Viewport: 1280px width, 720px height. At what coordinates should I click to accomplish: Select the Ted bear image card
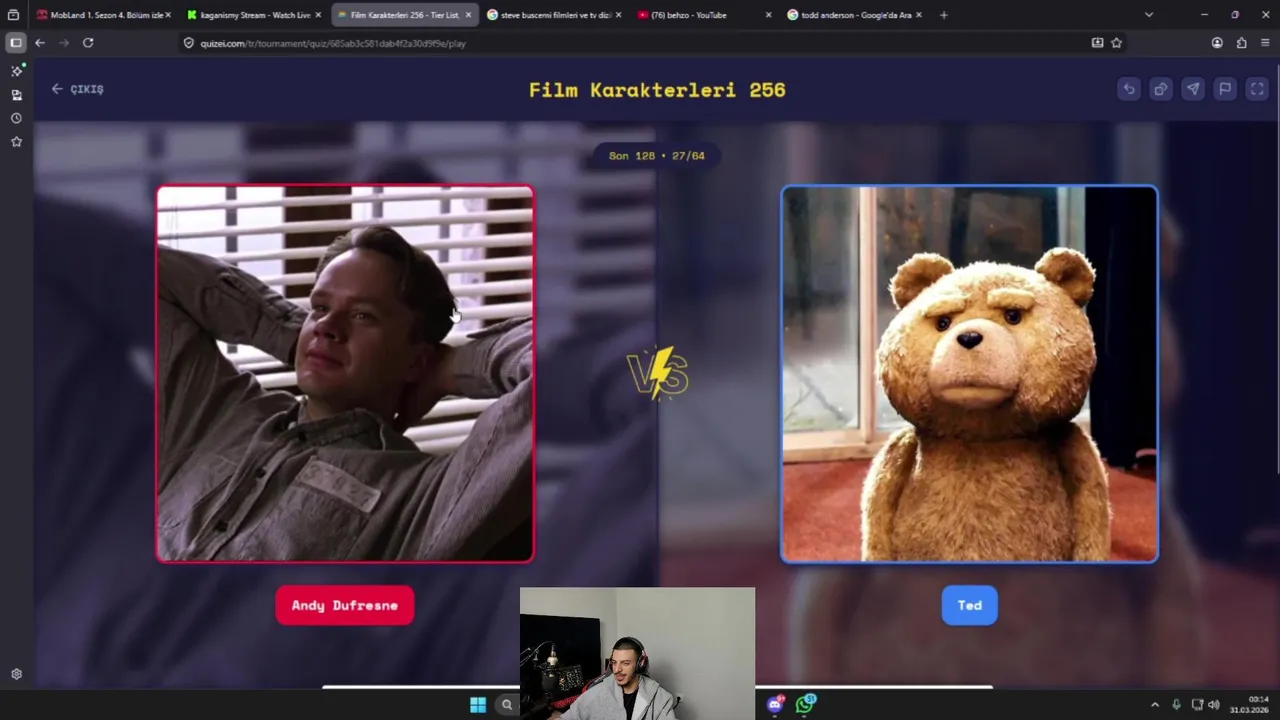[x=969, y=374]
